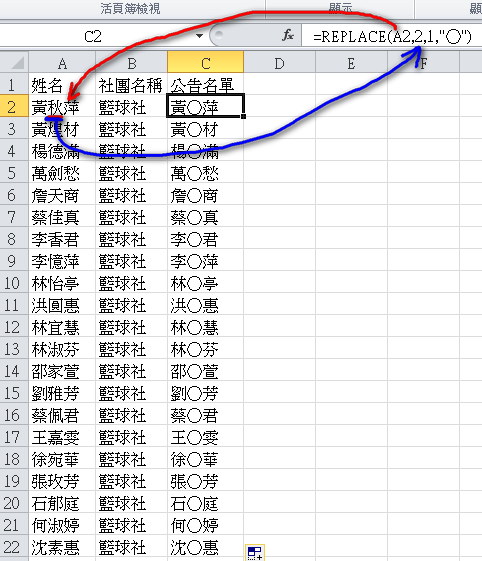Screen dimensions: 482x561
Task: Select column D header
Action: 279,62
